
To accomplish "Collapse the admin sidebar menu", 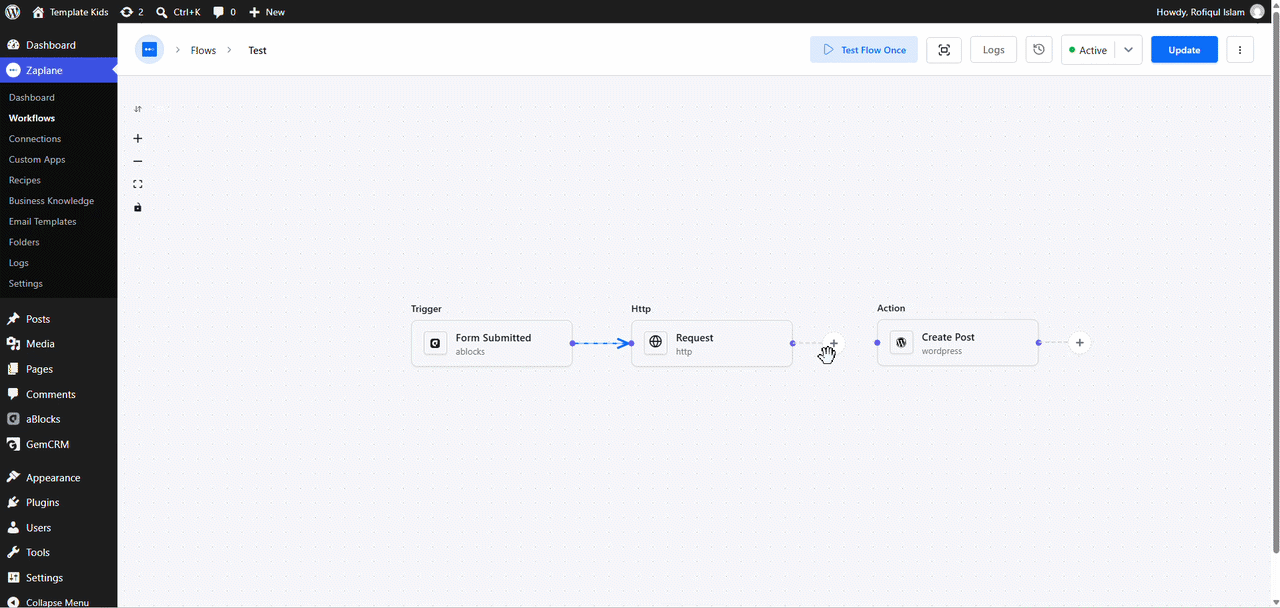I will tap(58, 602).
